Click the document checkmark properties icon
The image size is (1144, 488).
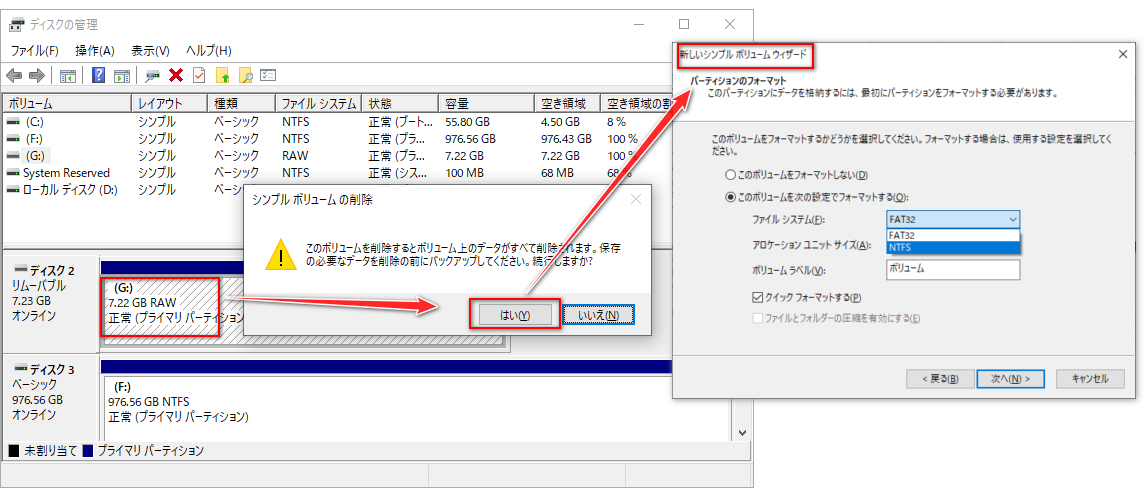[198, 75]
